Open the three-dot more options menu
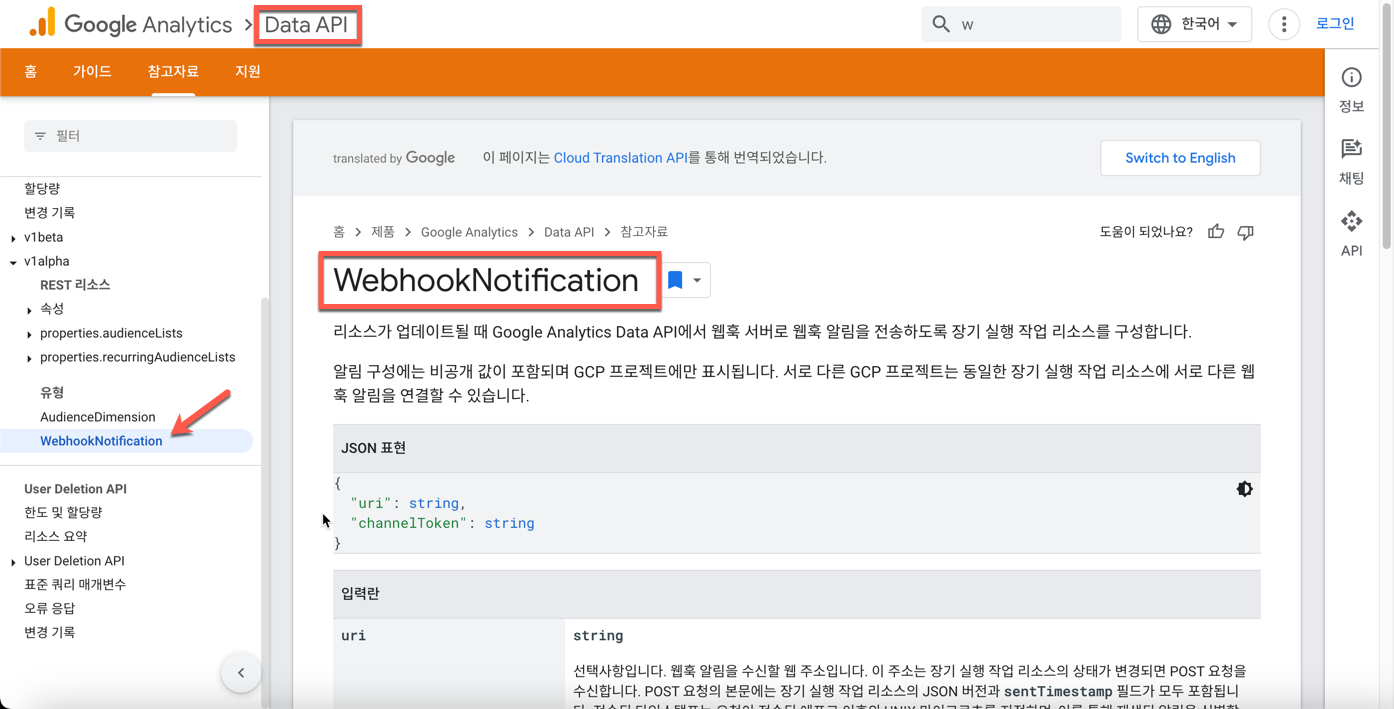The width and height of the screenshot is (1394, 709). coord(1284,24)
